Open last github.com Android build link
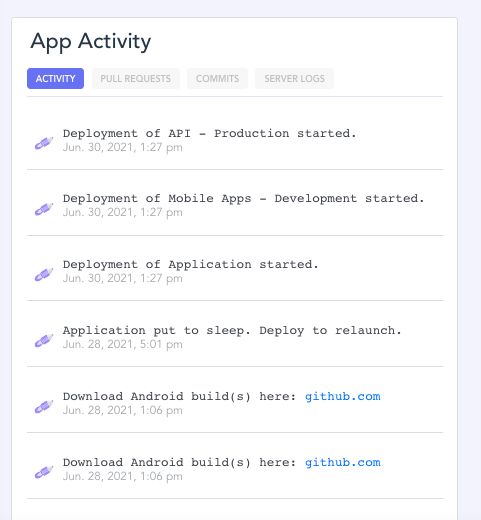481x520 pixels. pyautogui.click(x=343, y=462)
